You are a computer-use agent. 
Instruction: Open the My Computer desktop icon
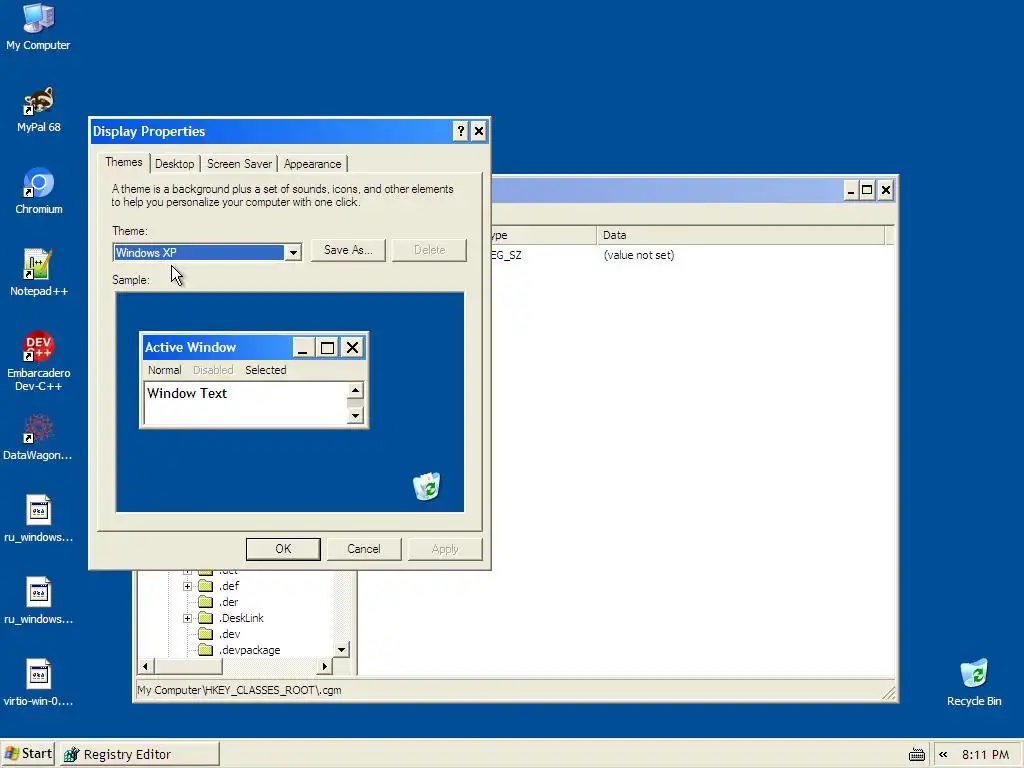pos(38,27)
